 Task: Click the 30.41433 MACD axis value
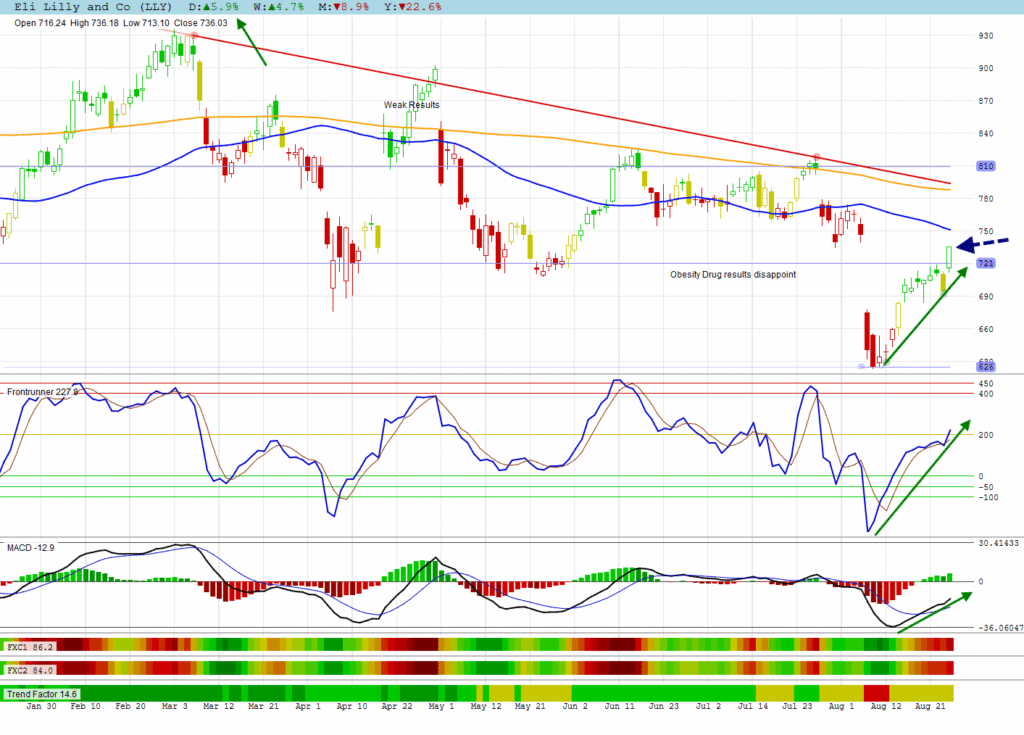[998, 543]
